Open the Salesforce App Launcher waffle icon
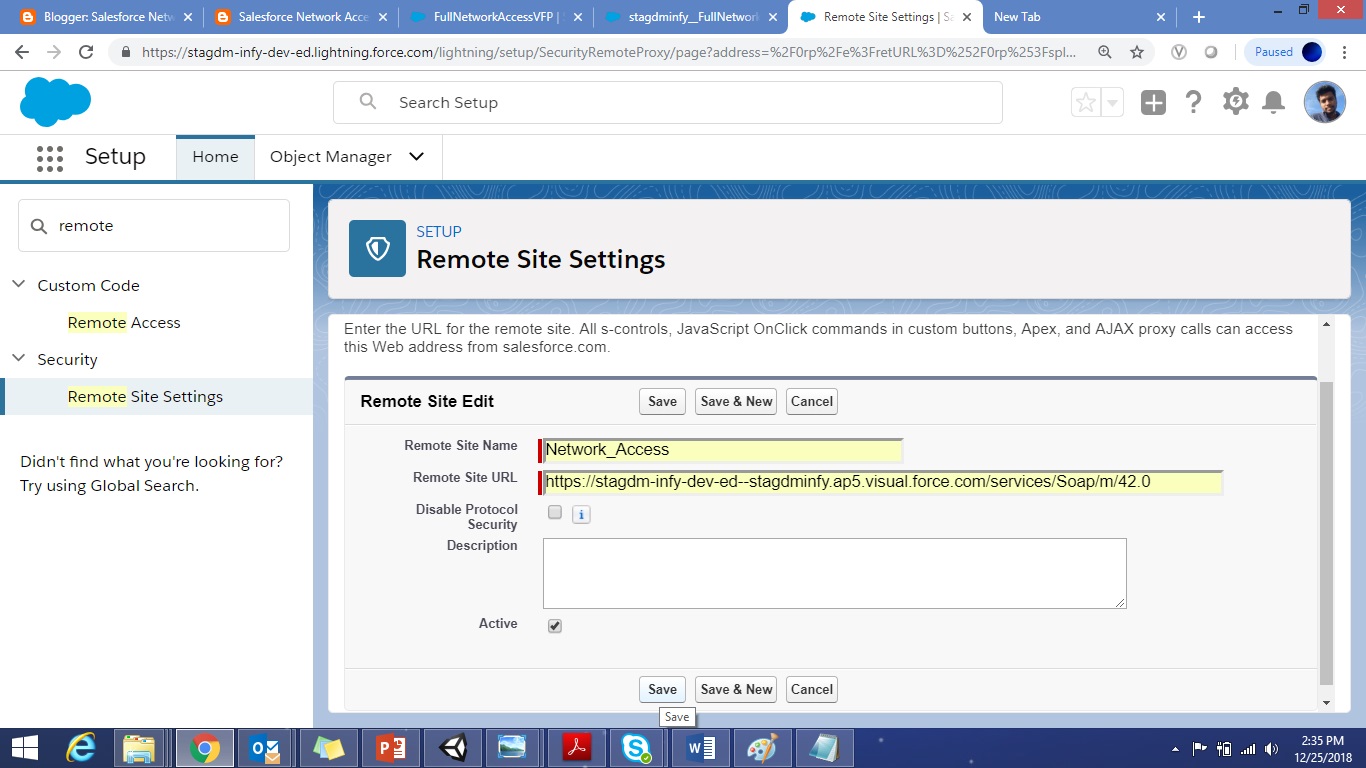 click(x=49, y=157)
